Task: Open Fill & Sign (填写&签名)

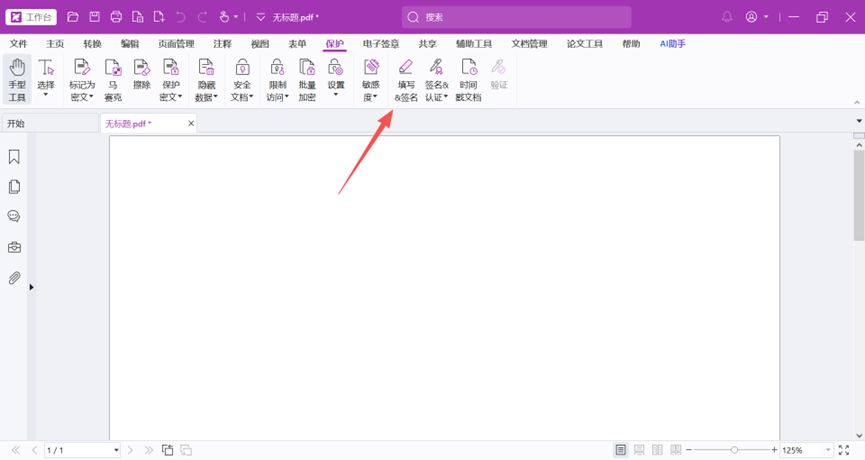Action: point(406,79)
